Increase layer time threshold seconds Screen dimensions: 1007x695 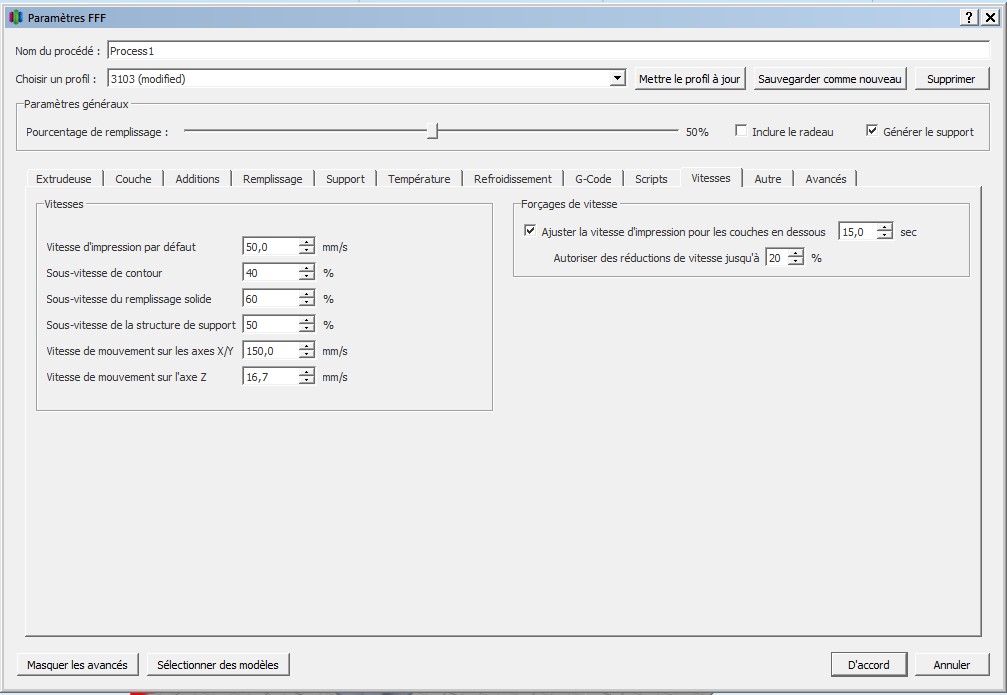884,227
